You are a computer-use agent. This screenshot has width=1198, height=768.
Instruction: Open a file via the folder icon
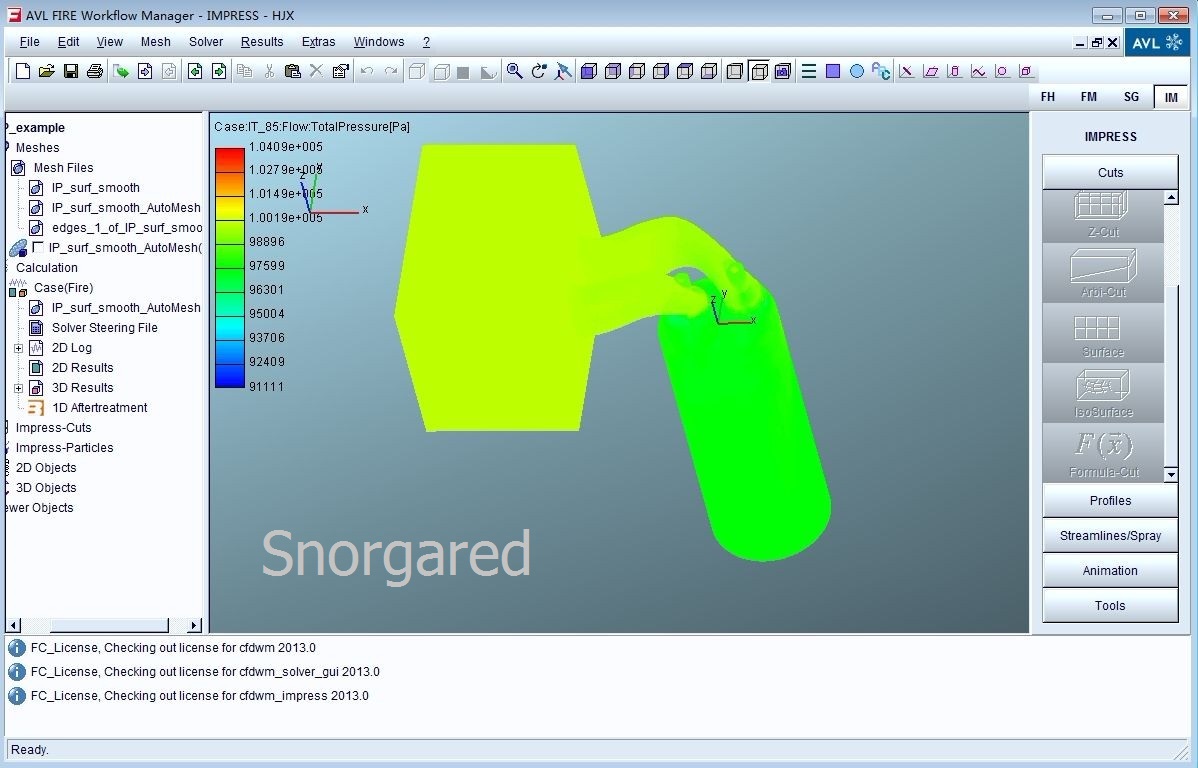pyautogui.click(x=47, y=71)
